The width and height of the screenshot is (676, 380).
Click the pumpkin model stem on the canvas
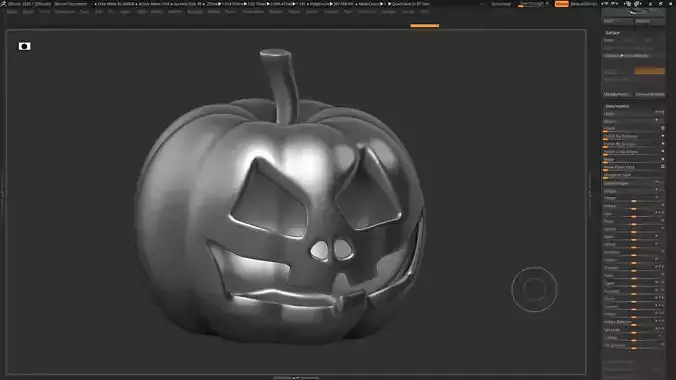(x=281, y=86)
